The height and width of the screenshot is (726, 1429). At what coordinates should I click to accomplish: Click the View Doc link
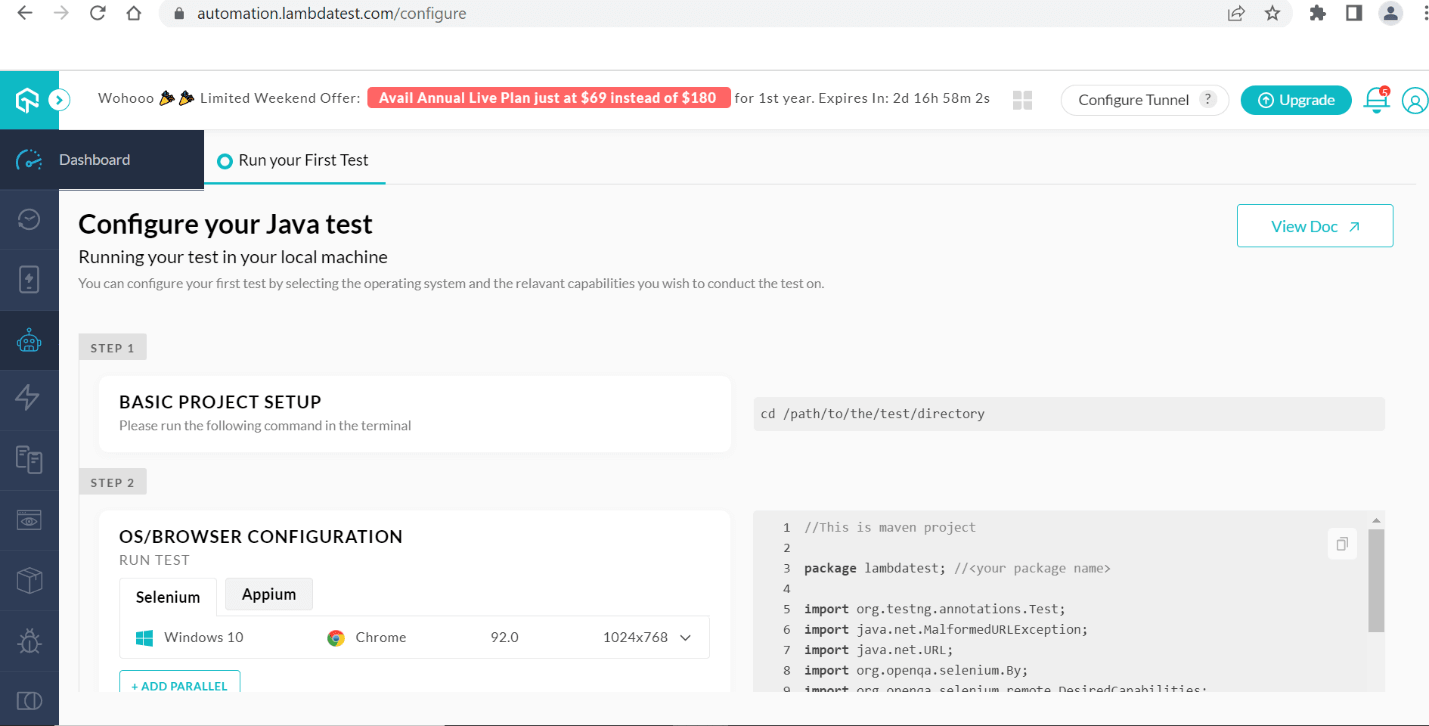(x=1314, y=225)
